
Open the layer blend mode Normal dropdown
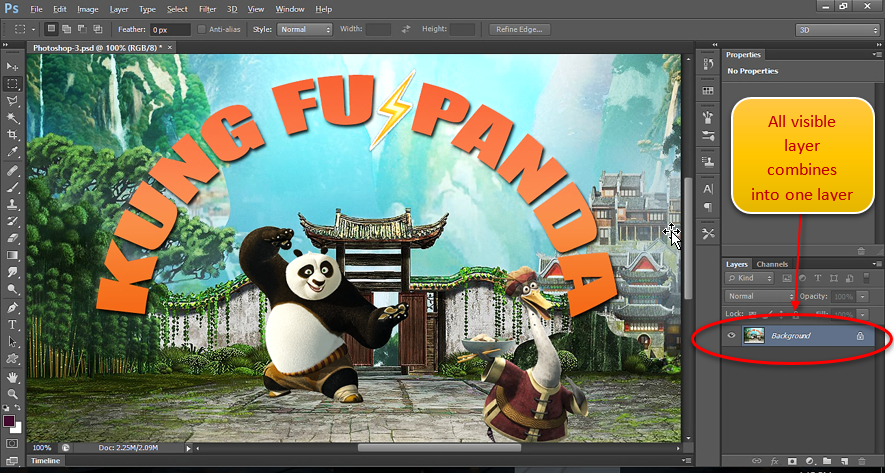[x=759, y=297]
